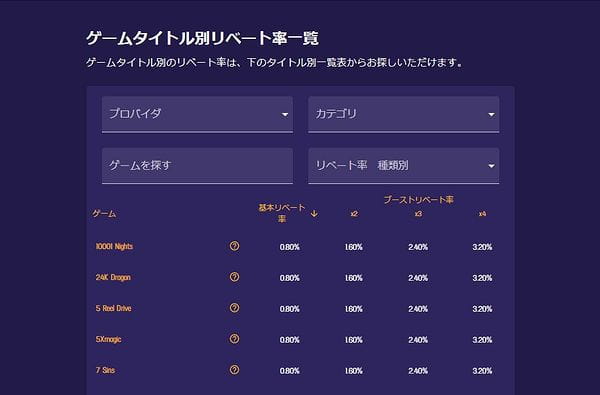Click the 基本リベート率 column header

[x=282, y=213]
